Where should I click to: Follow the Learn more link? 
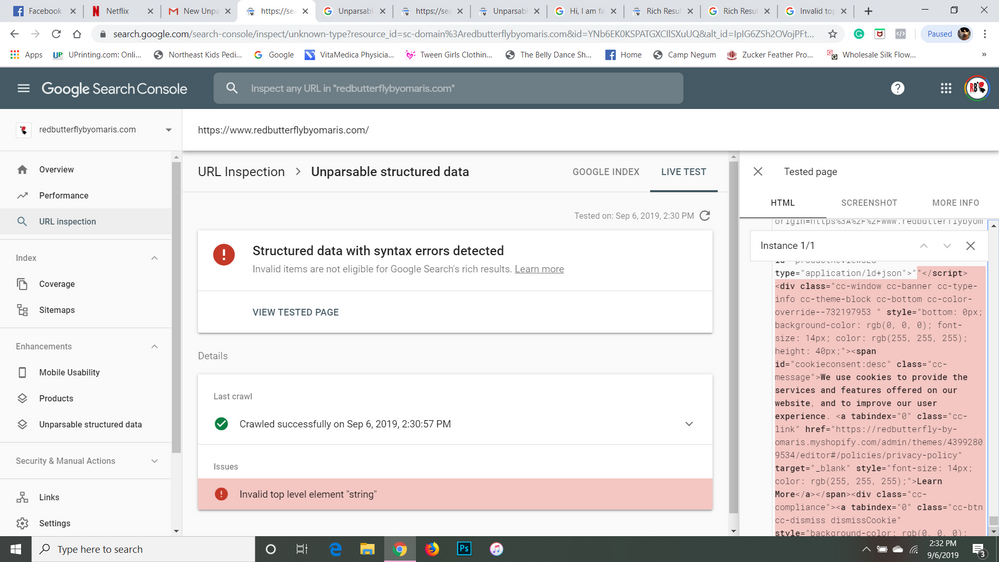tap(539, 269)
